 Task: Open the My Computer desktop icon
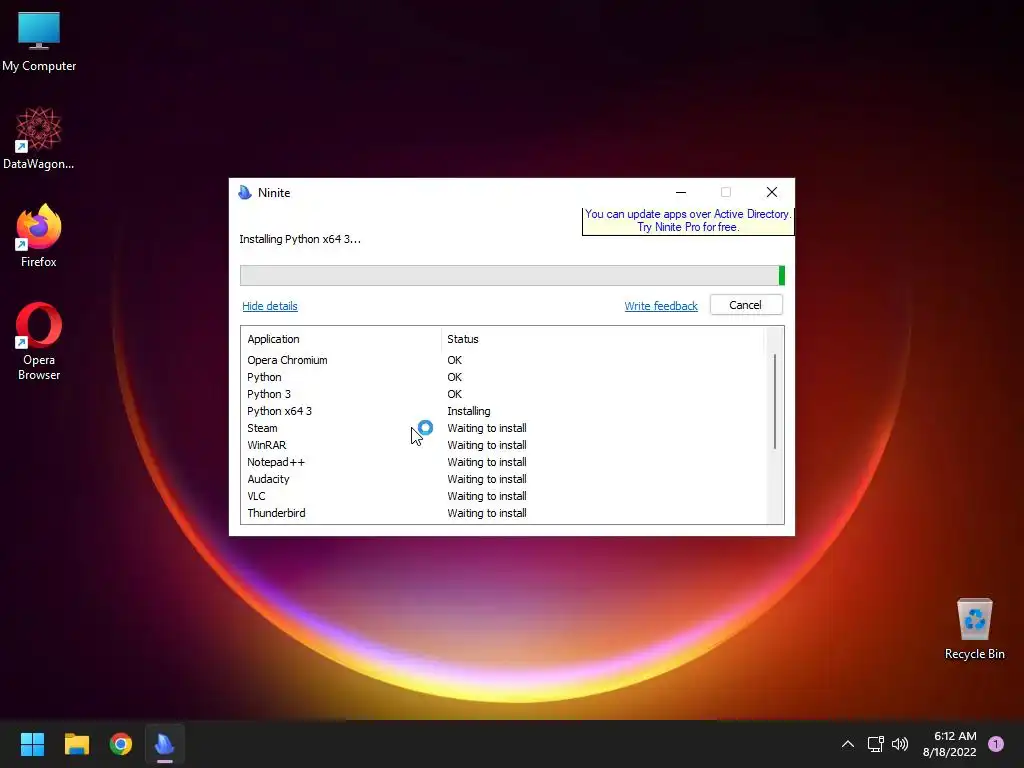click(39, 42)
